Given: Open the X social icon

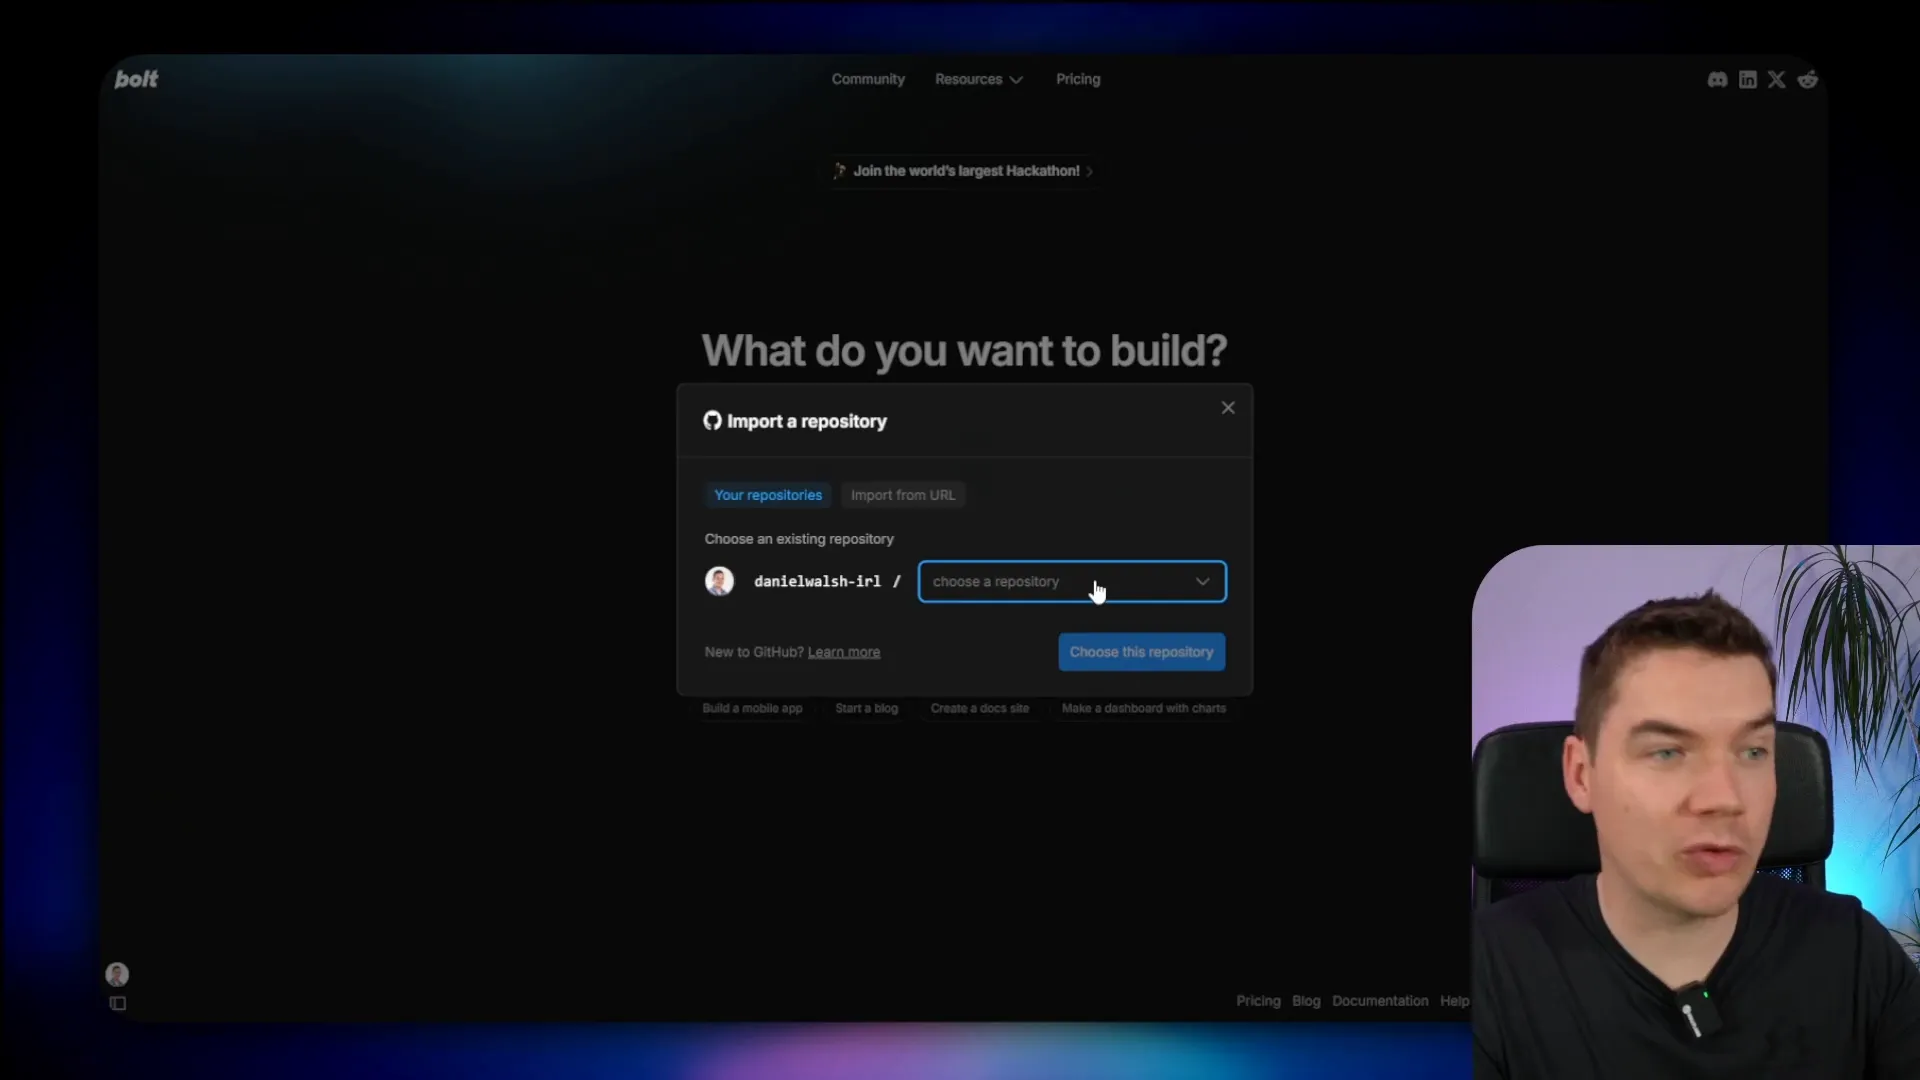Looking at the screenshot, I should [x=1776, y=80].
